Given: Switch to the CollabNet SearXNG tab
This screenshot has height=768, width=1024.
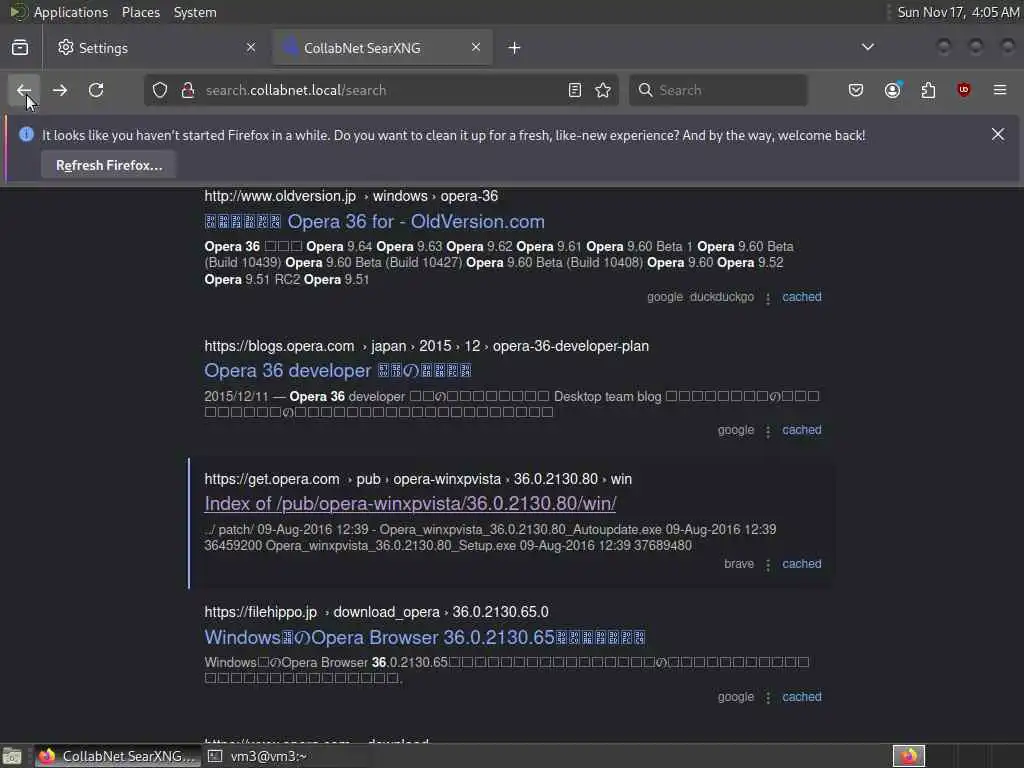Looking at the screenshot, I should pos(382,48).
